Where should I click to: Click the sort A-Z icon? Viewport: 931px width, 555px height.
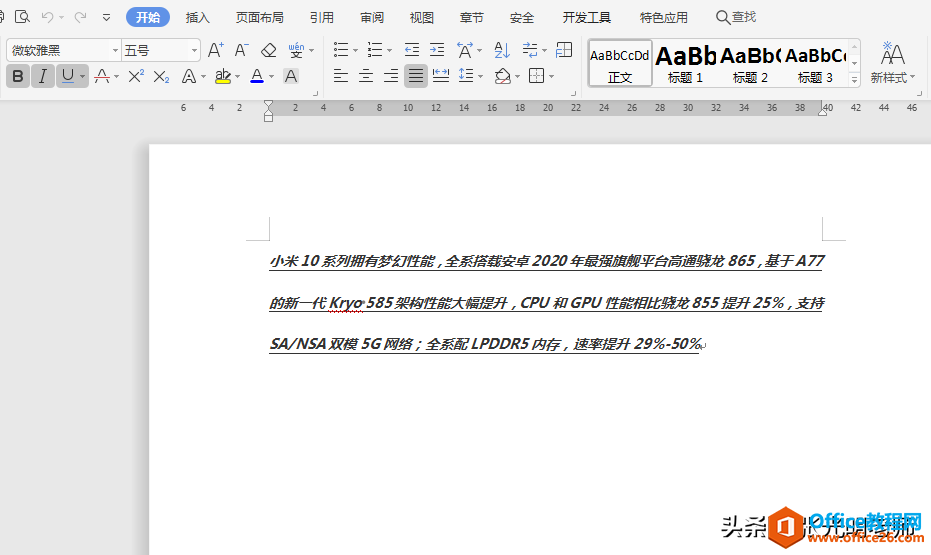click(502, 50)
